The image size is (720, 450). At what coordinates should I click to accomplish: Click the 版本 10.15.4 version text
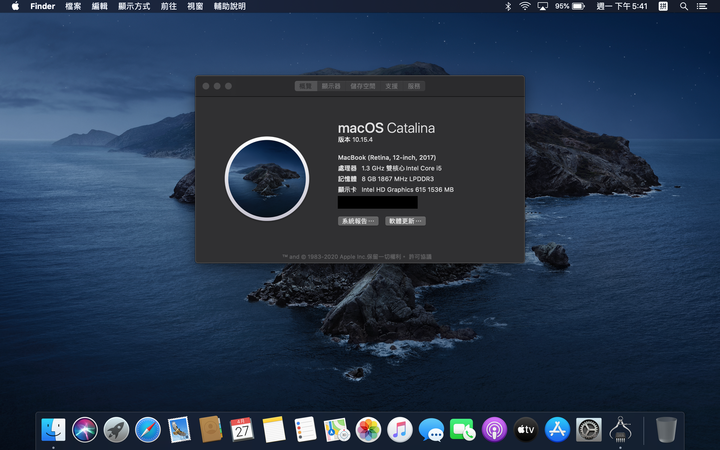pyautogui.click(x=355, y=140)
